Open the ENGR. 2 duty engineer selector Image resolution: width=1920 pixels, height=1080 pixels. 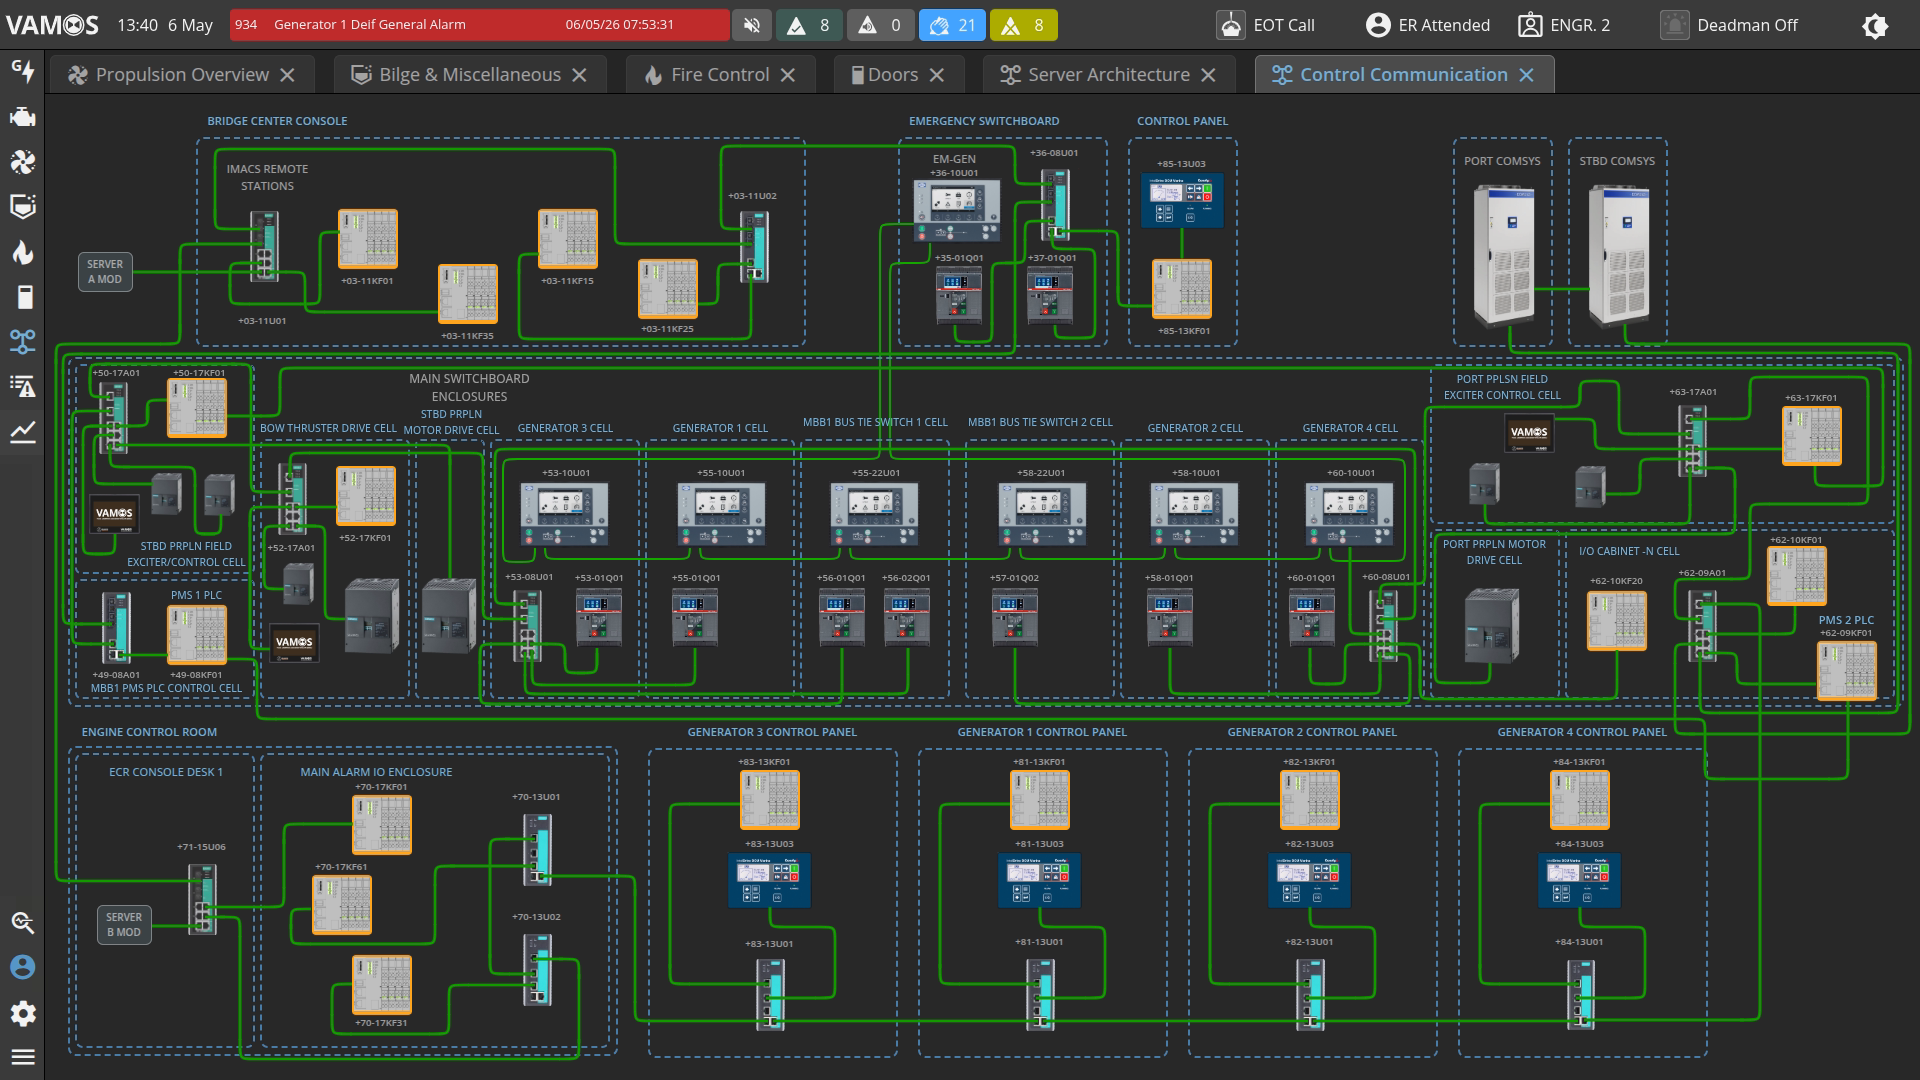(x=1564, y=25)
